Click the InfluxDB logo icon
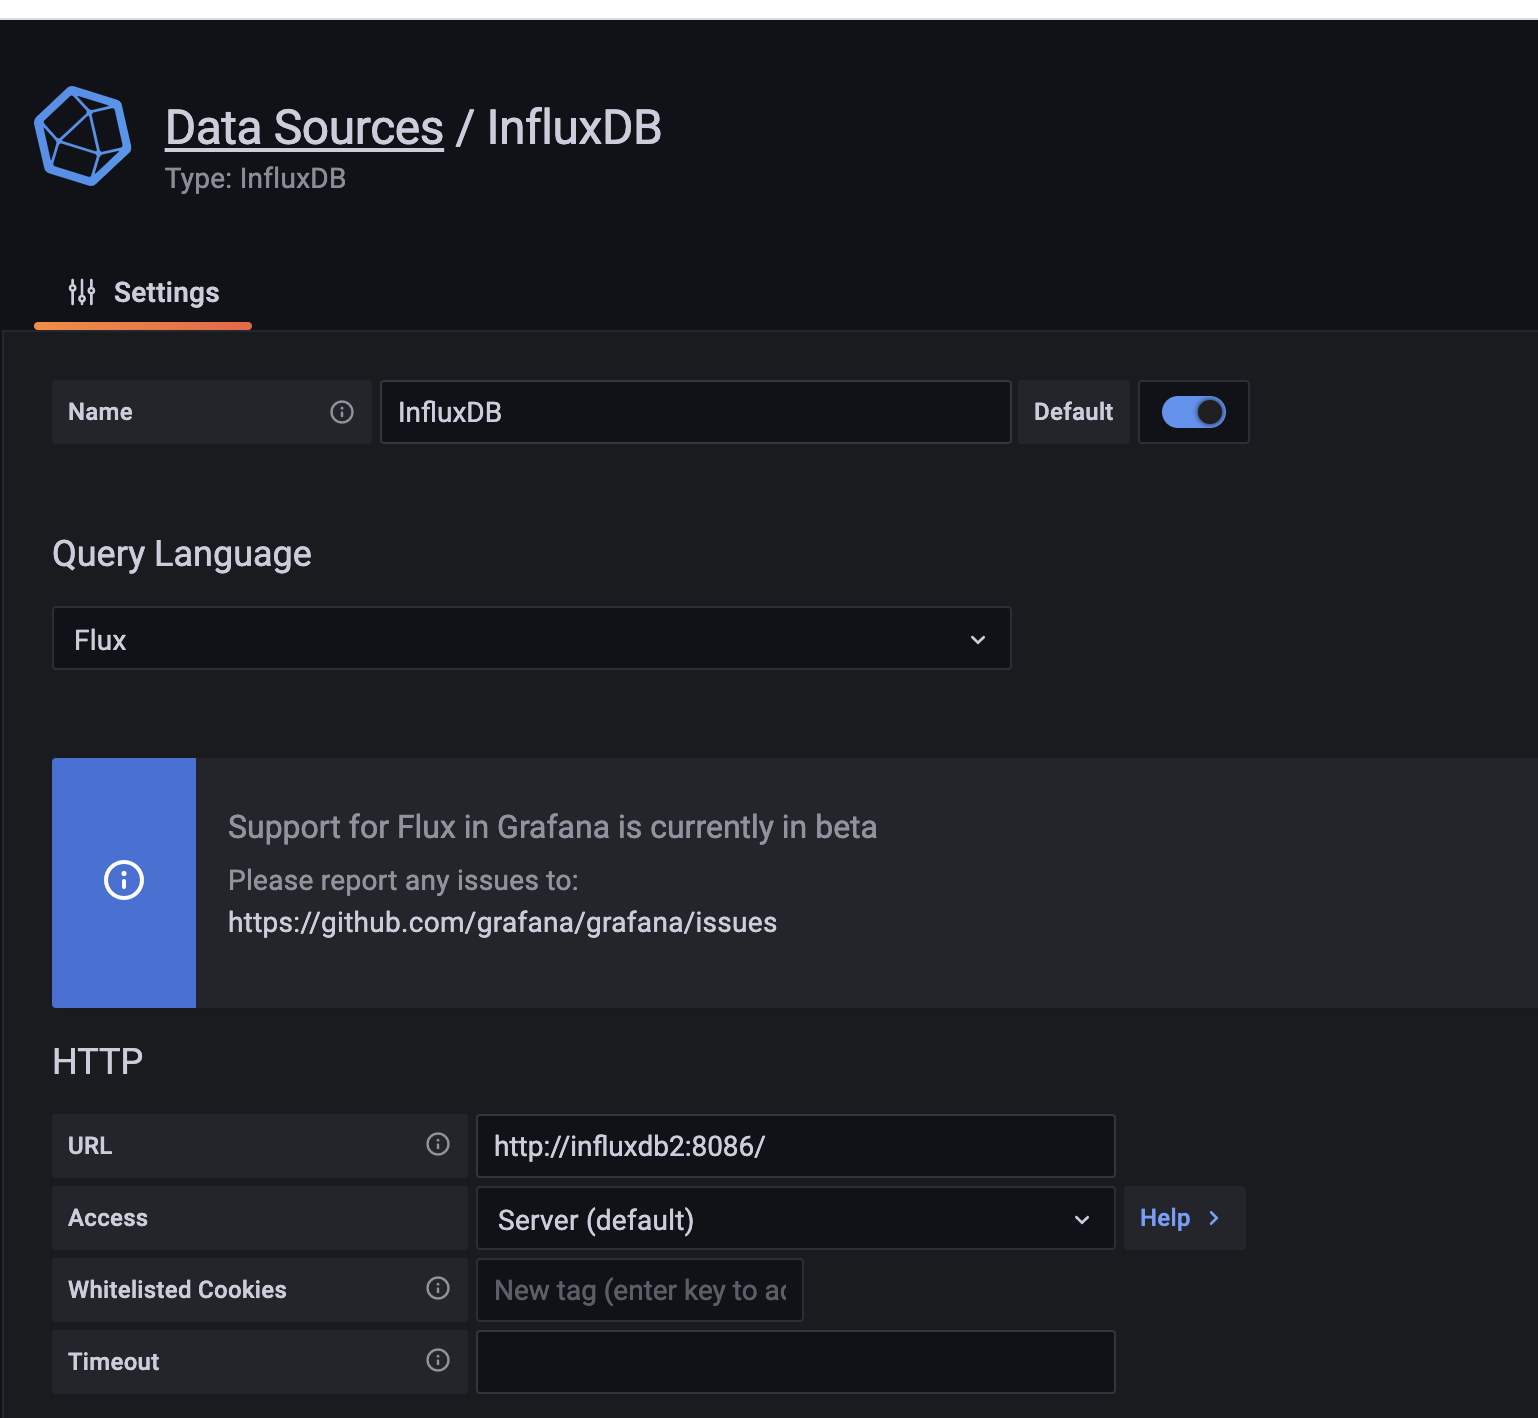The width and height of the screenshot is (1538, 1418). [83, 136]
